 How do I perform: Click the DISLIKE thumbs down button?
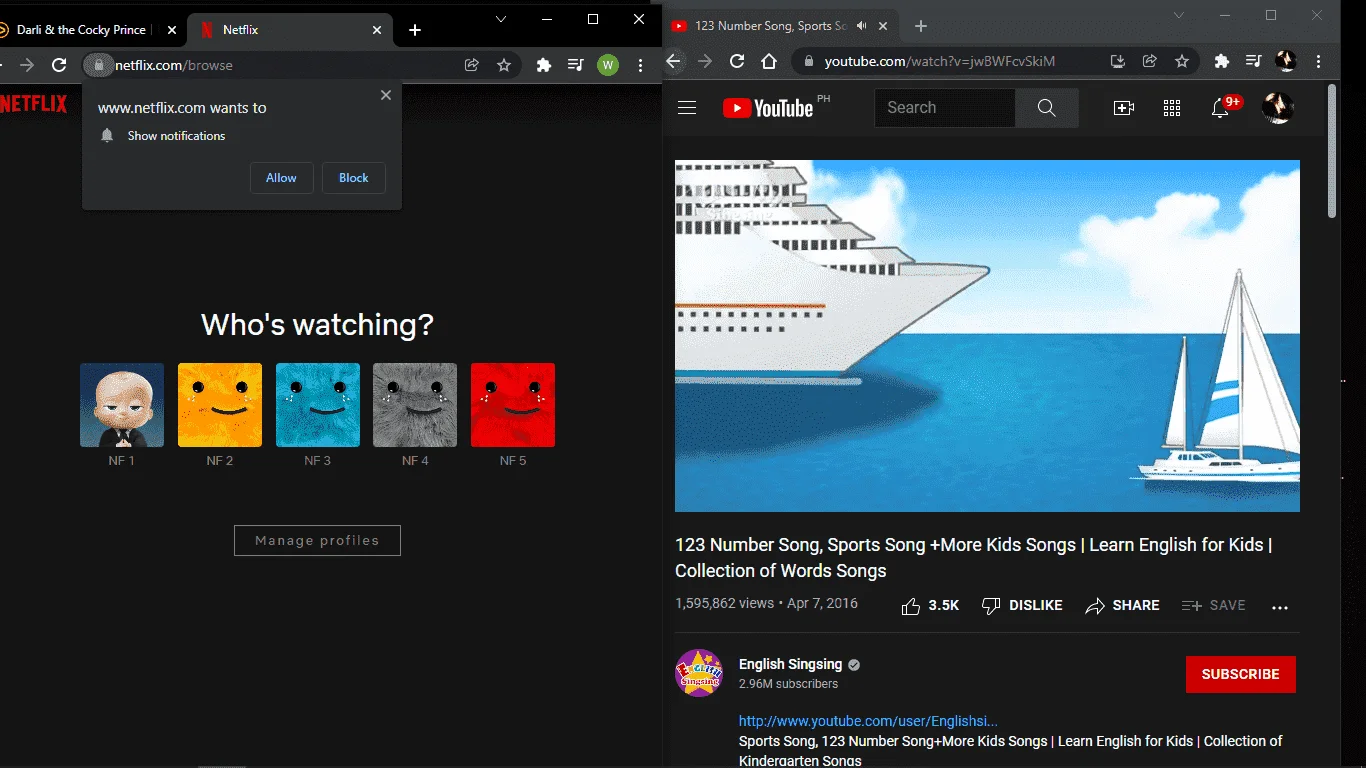(1022, 606)
